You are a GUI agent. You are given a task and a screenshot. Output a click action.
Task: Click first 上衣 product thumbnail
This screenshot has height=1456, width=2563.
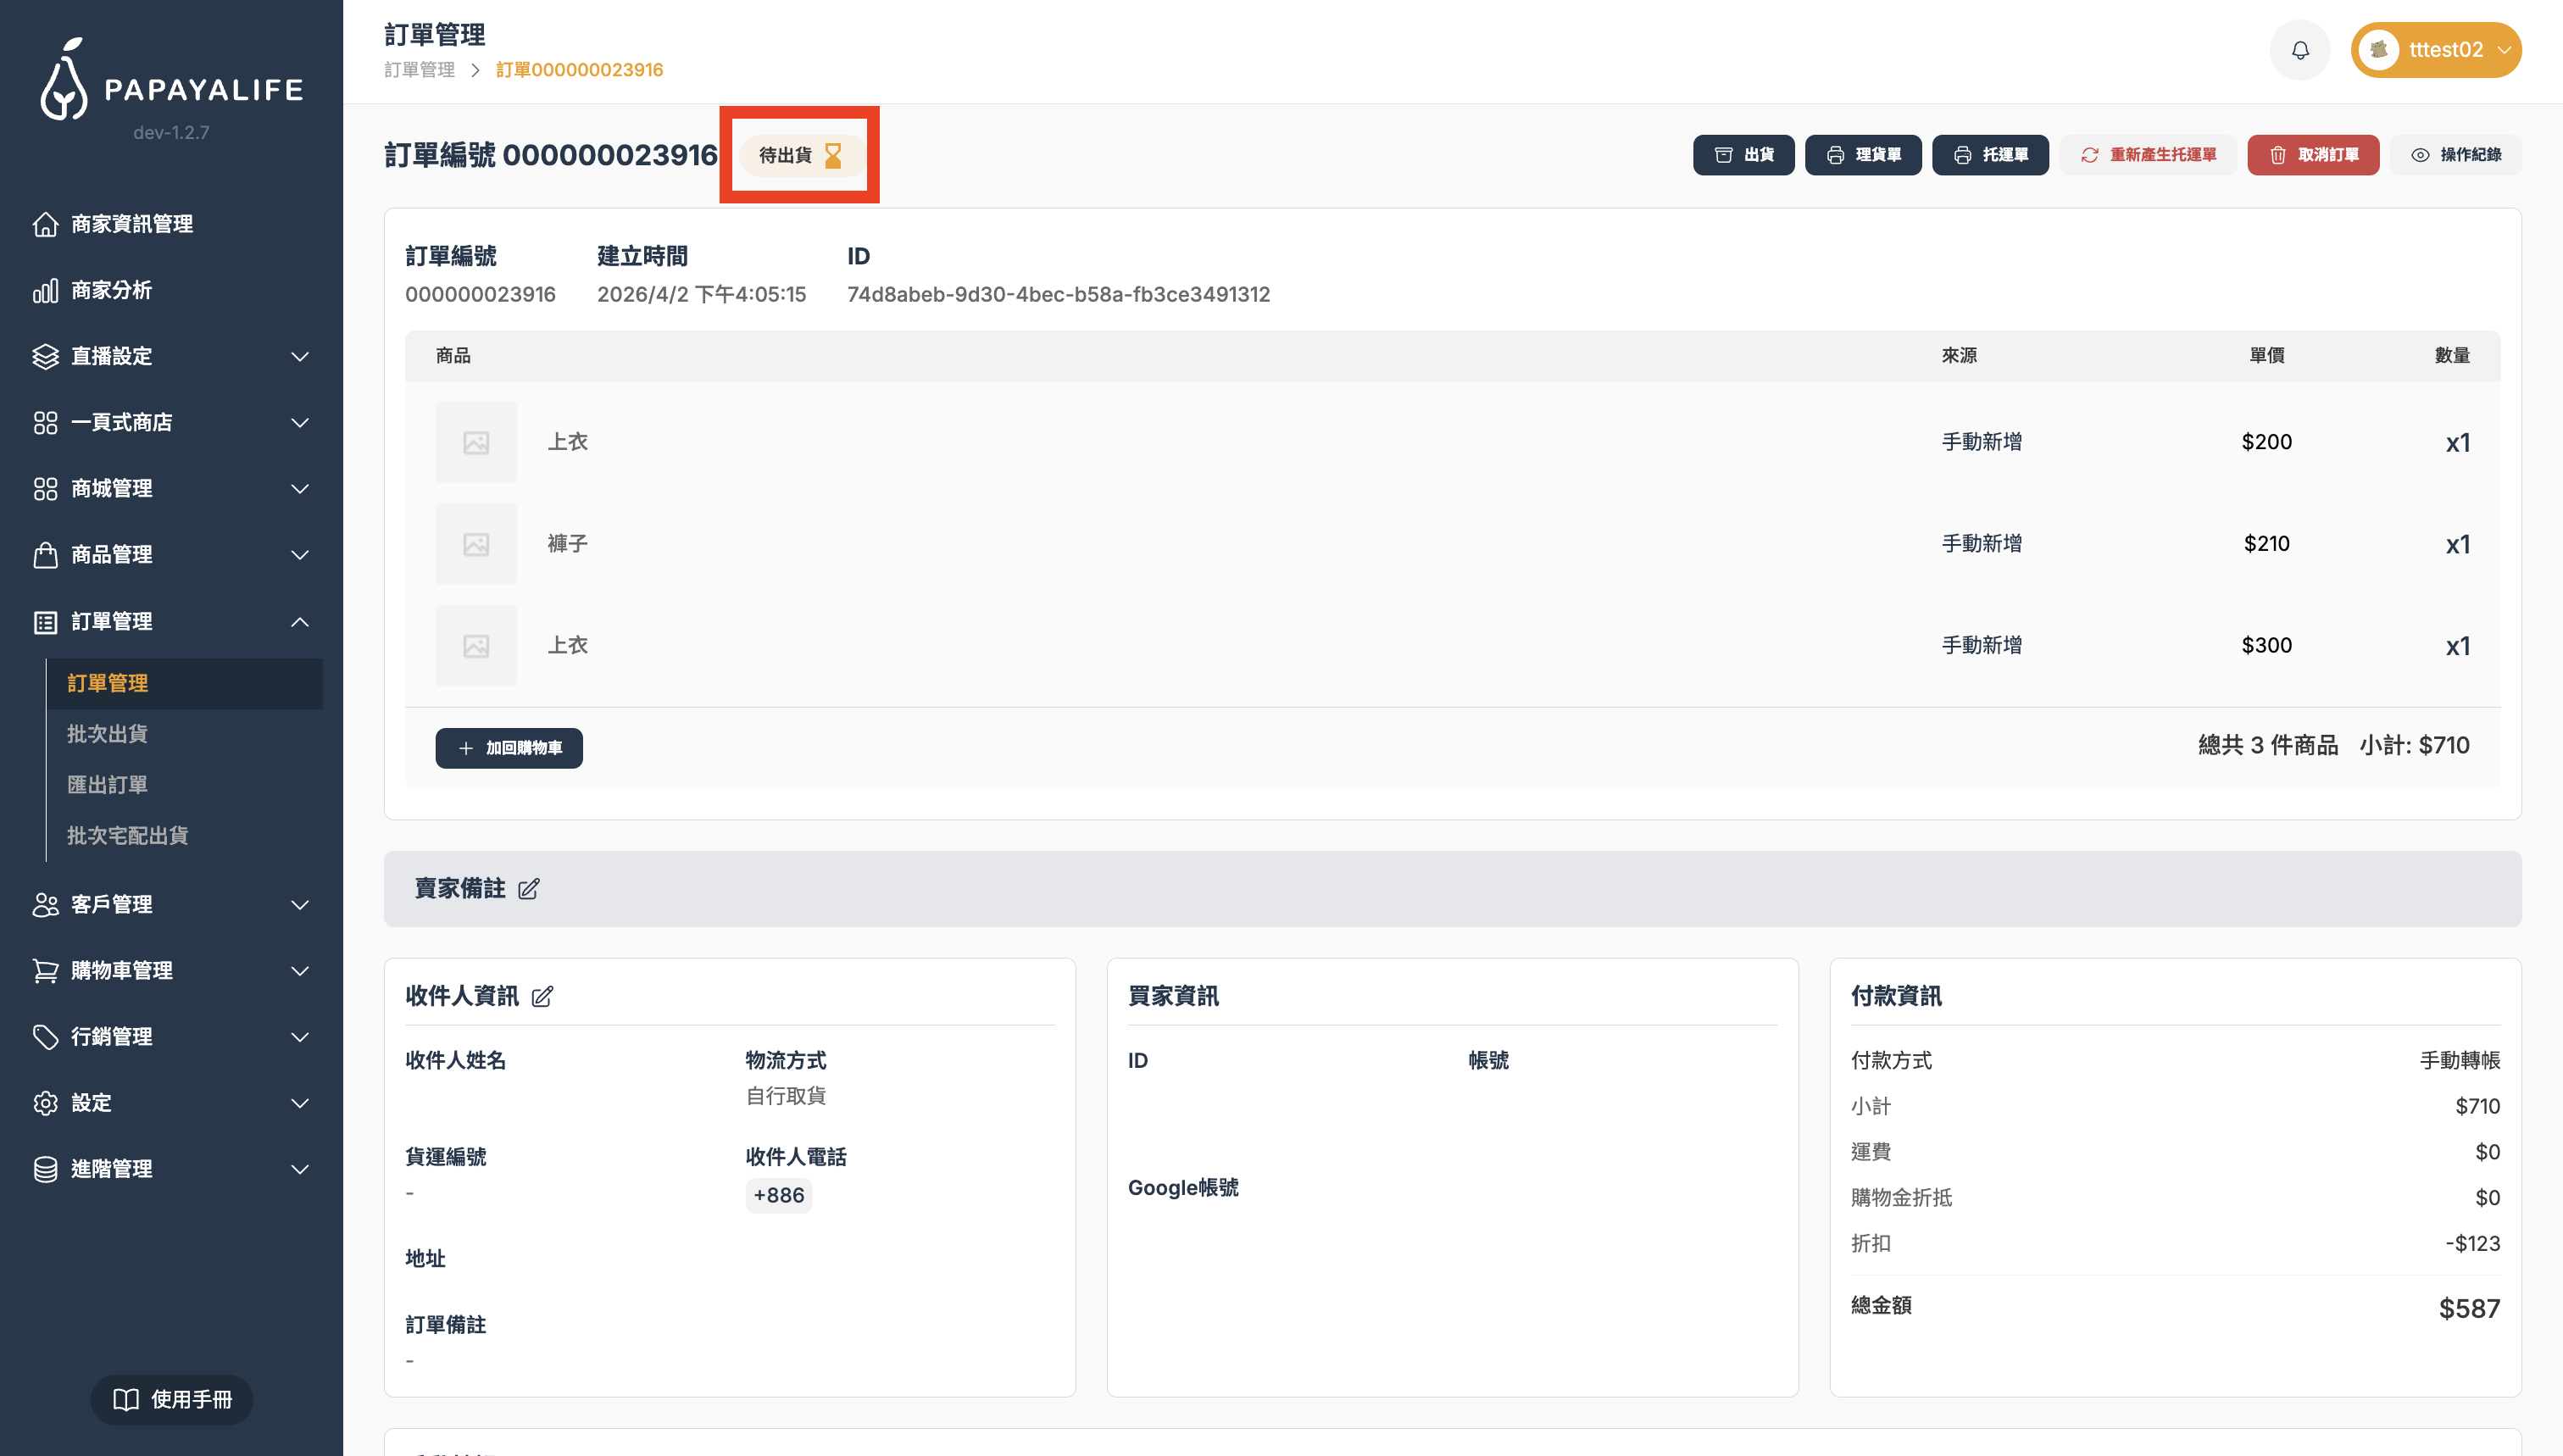click(476, 442)
